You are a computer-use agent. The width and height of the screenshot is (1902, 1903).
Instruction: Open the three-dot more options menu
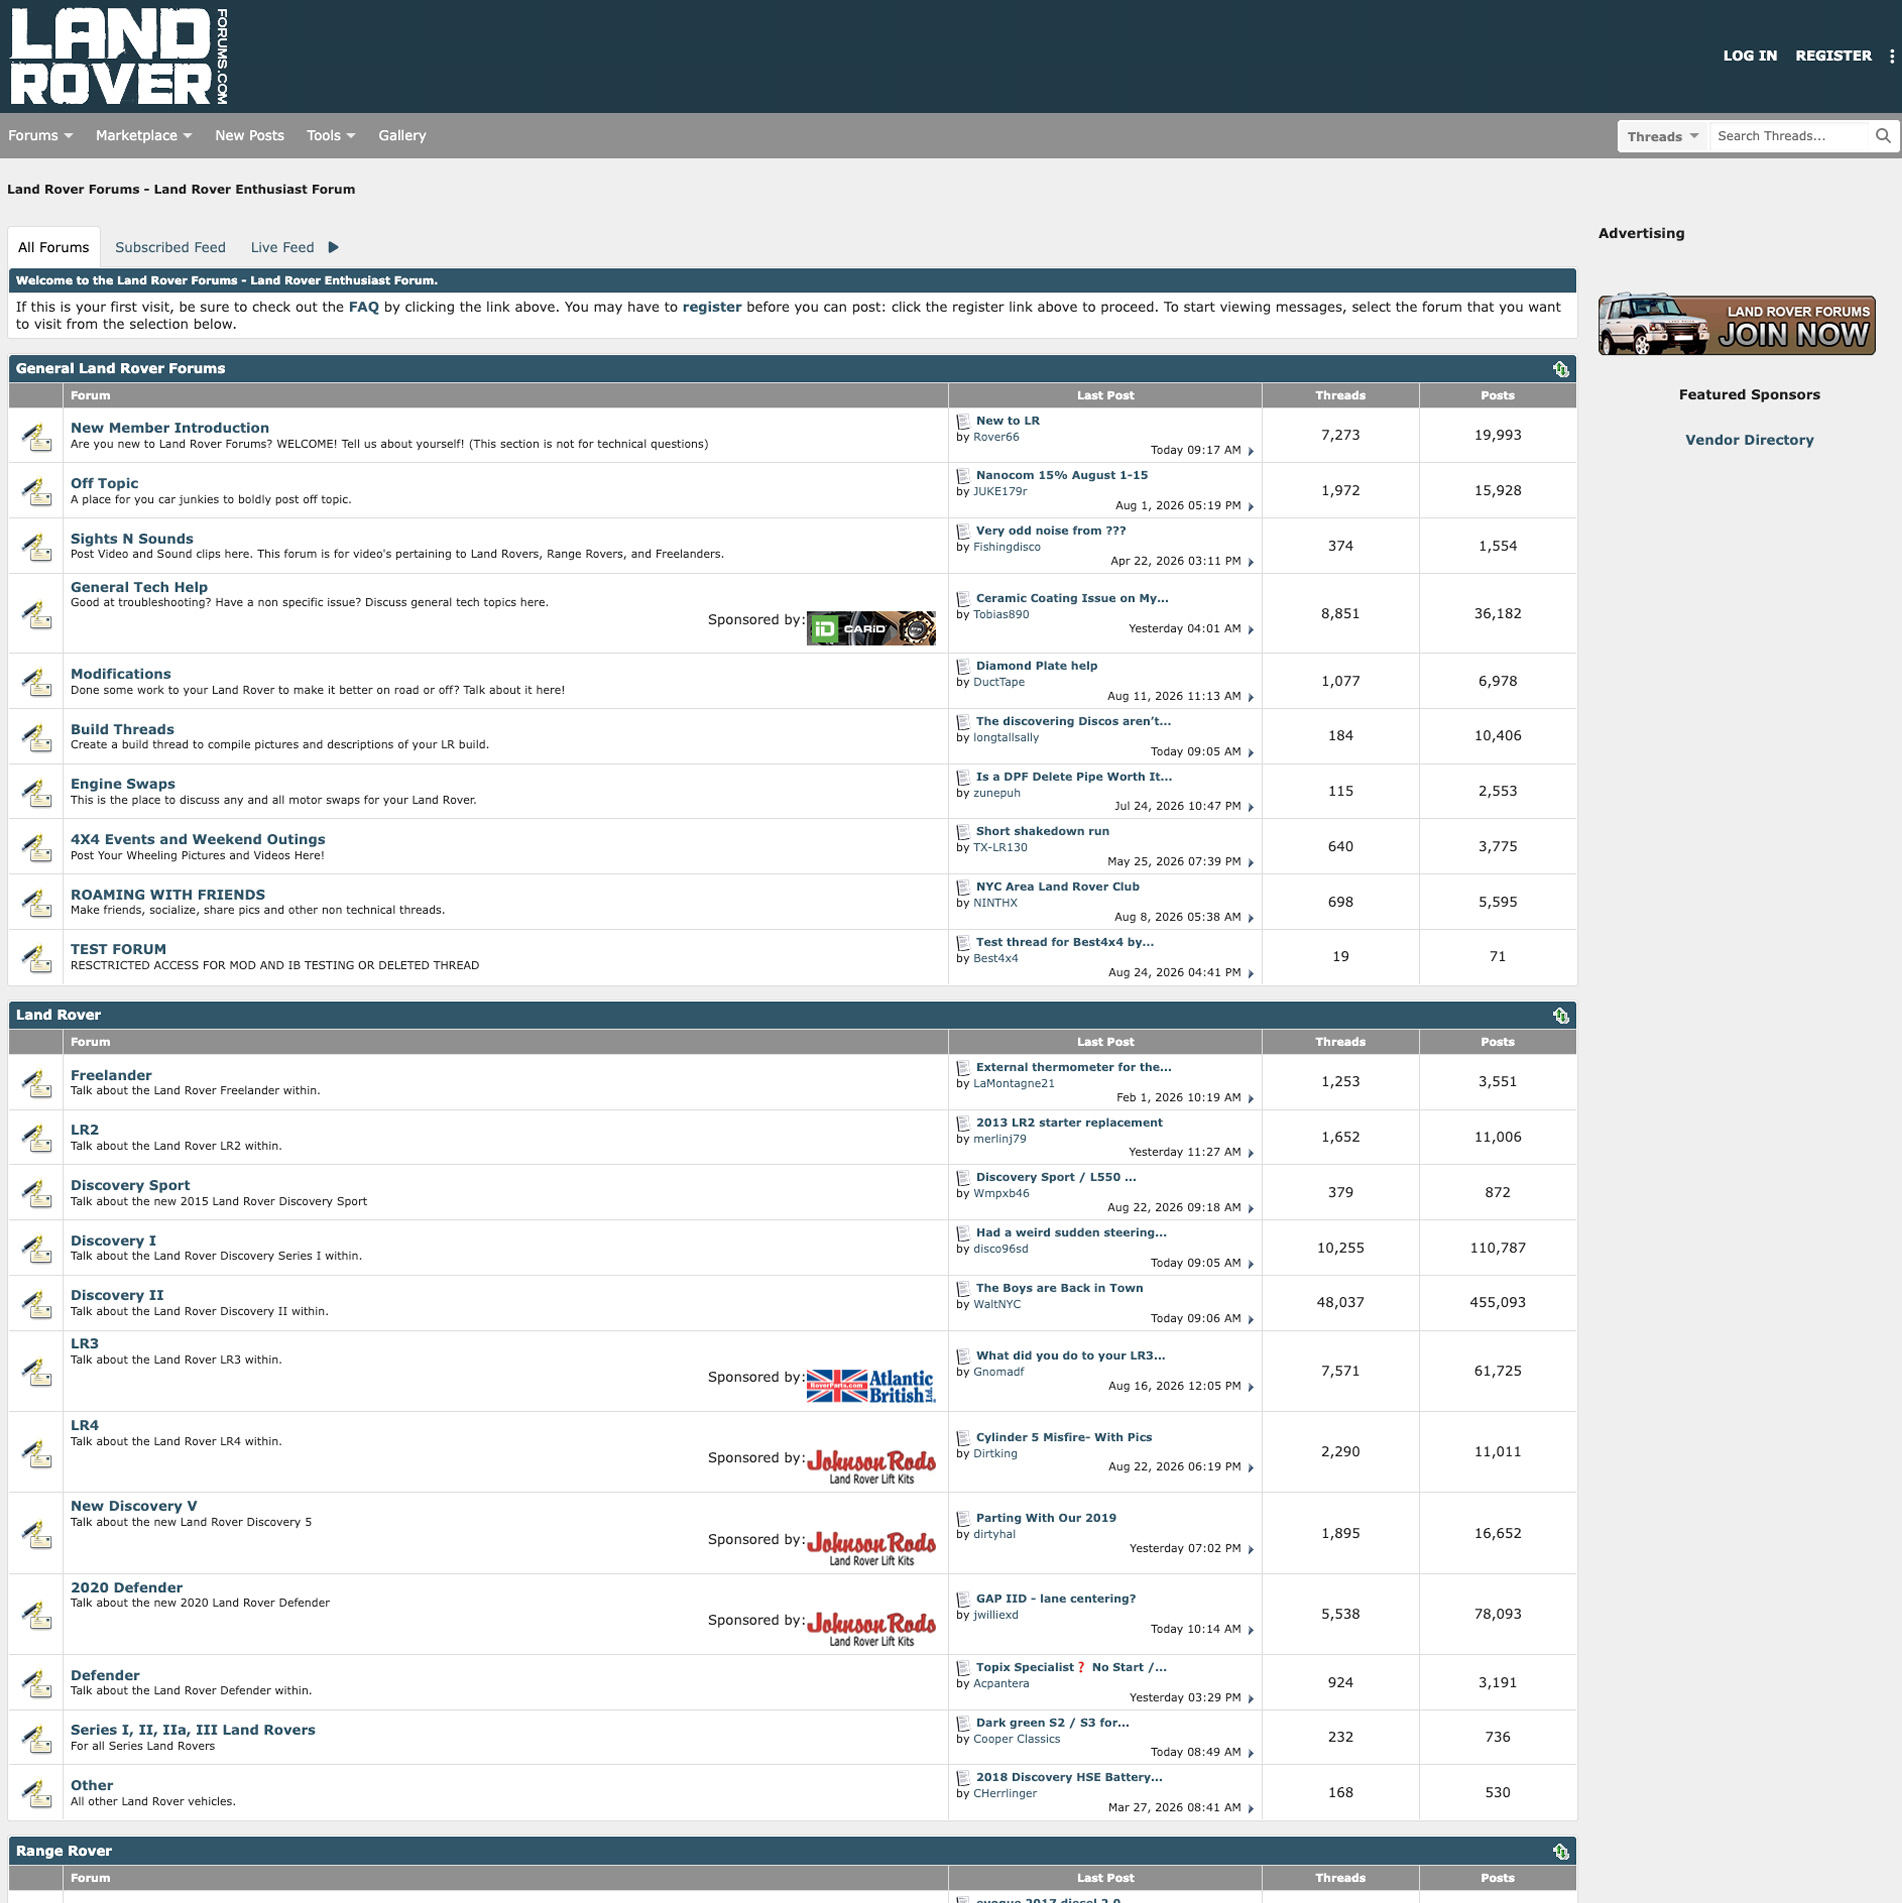coord(1891,56)
